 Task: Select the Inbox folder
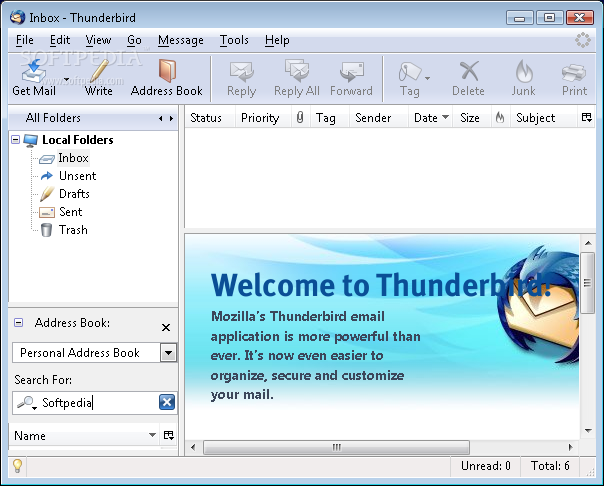[73, 158]
